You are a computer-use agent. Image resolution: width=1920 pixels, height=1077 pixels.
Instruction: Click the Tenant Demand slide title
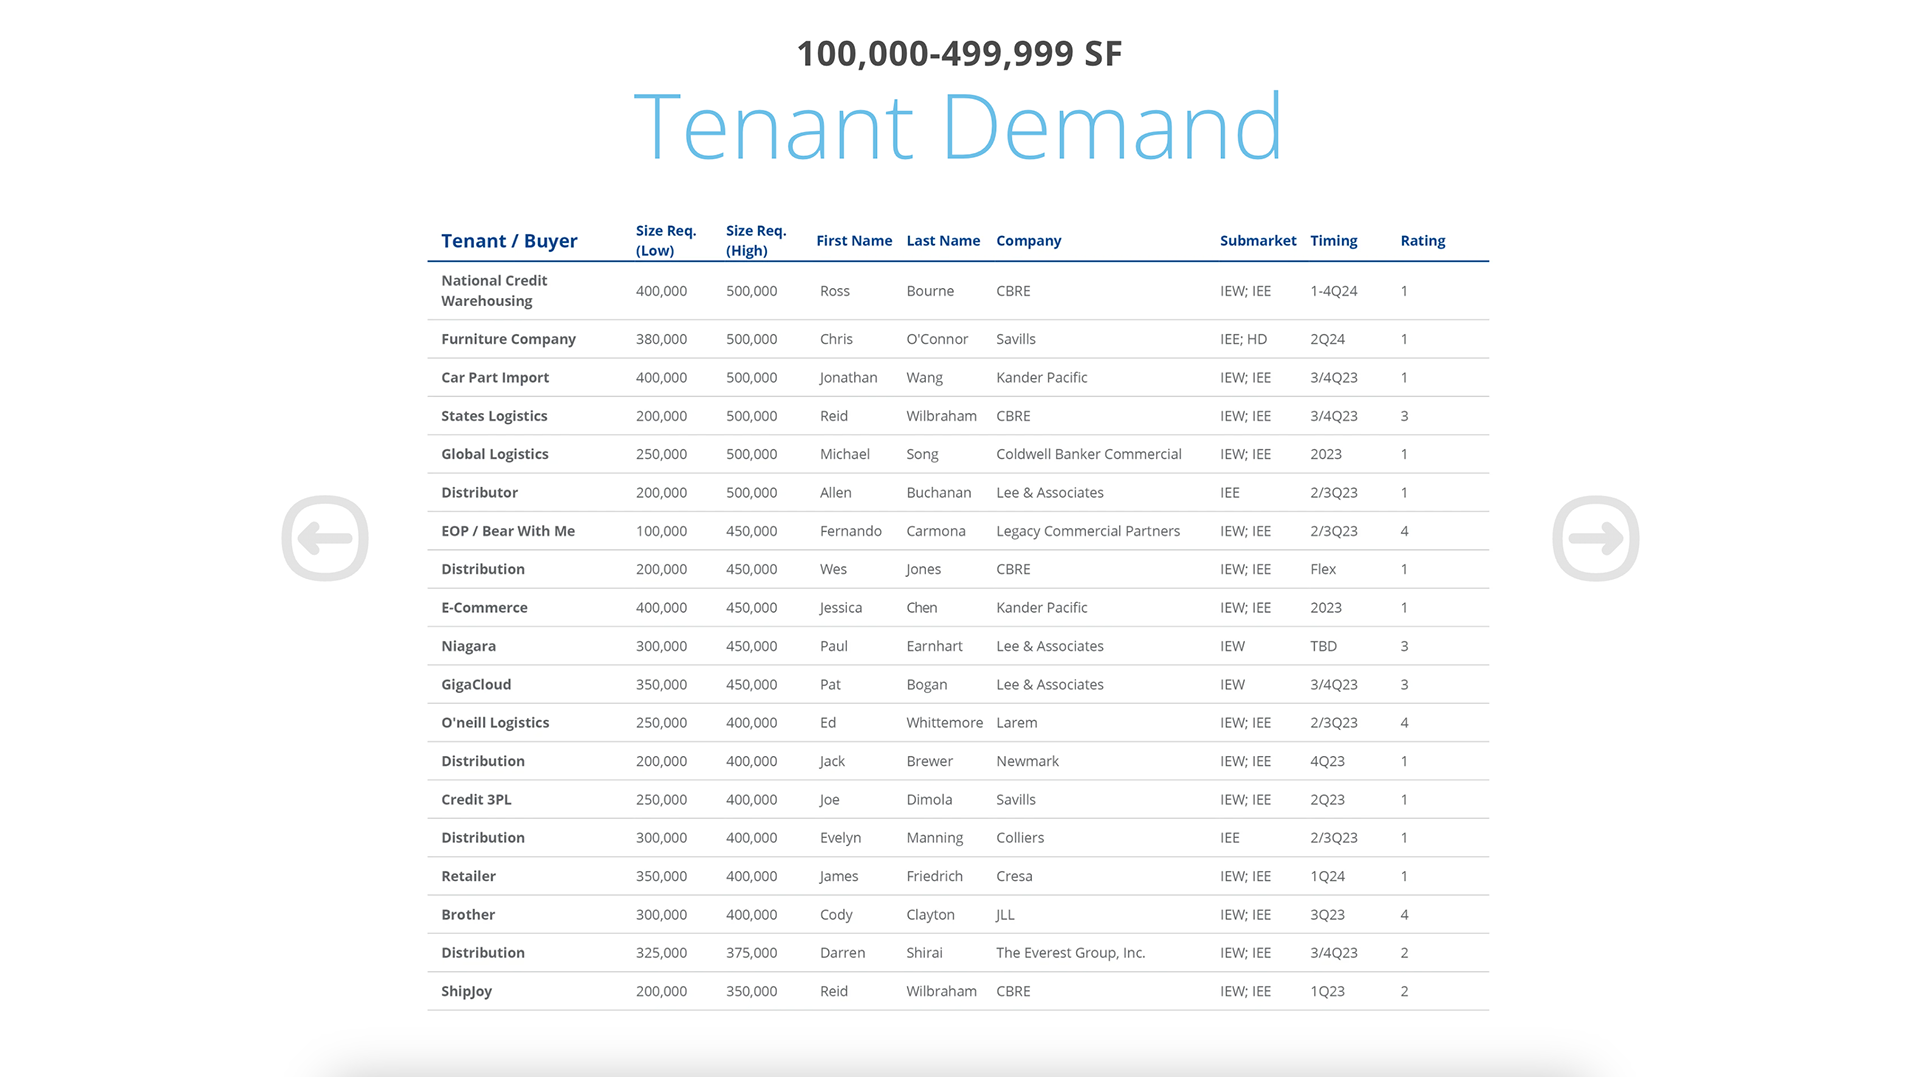coord(958,126)
